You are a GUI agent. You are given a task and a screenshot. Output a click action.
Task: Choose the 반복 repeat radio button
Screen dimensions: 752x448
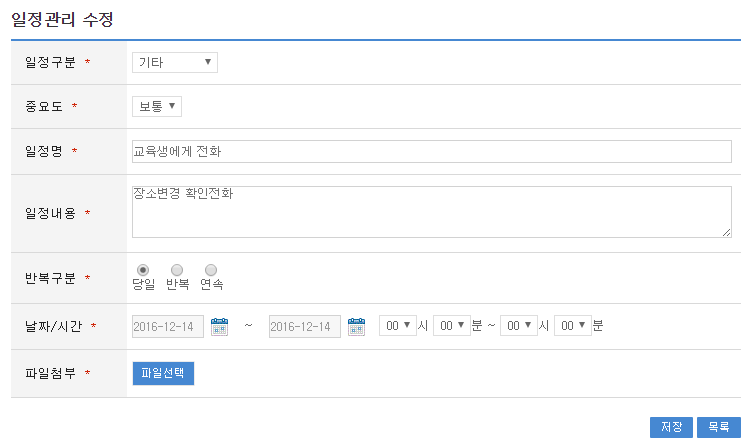[x=177, y=270]
